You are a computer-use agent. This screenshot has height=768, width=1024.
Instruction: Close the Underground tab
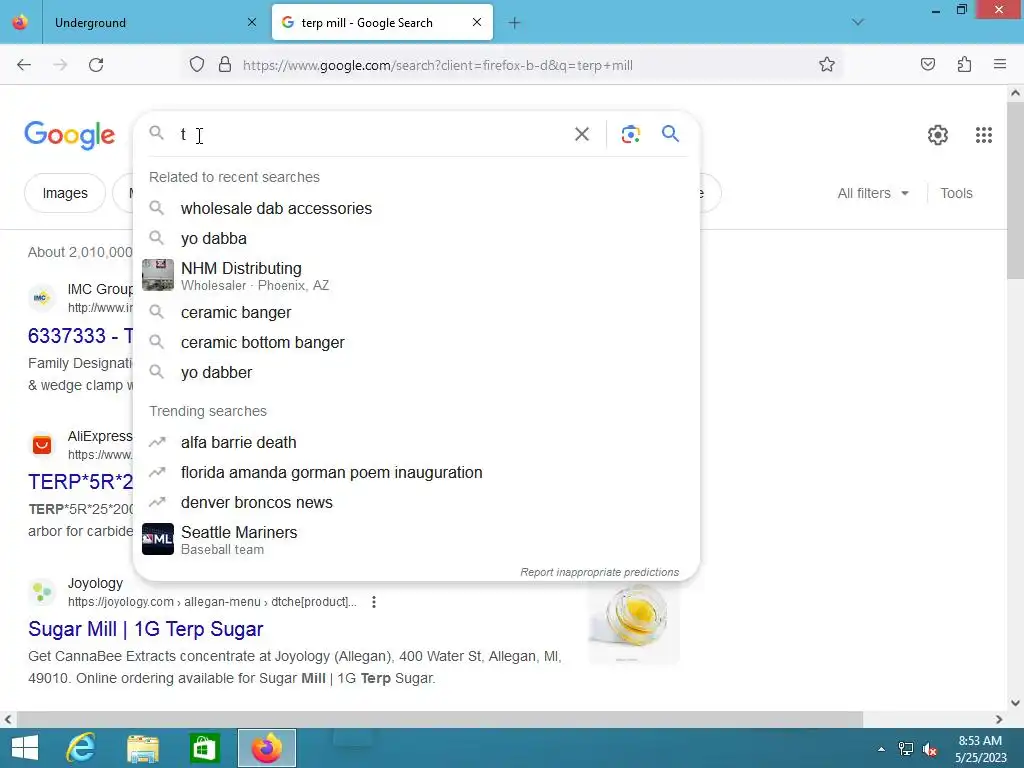252,22
